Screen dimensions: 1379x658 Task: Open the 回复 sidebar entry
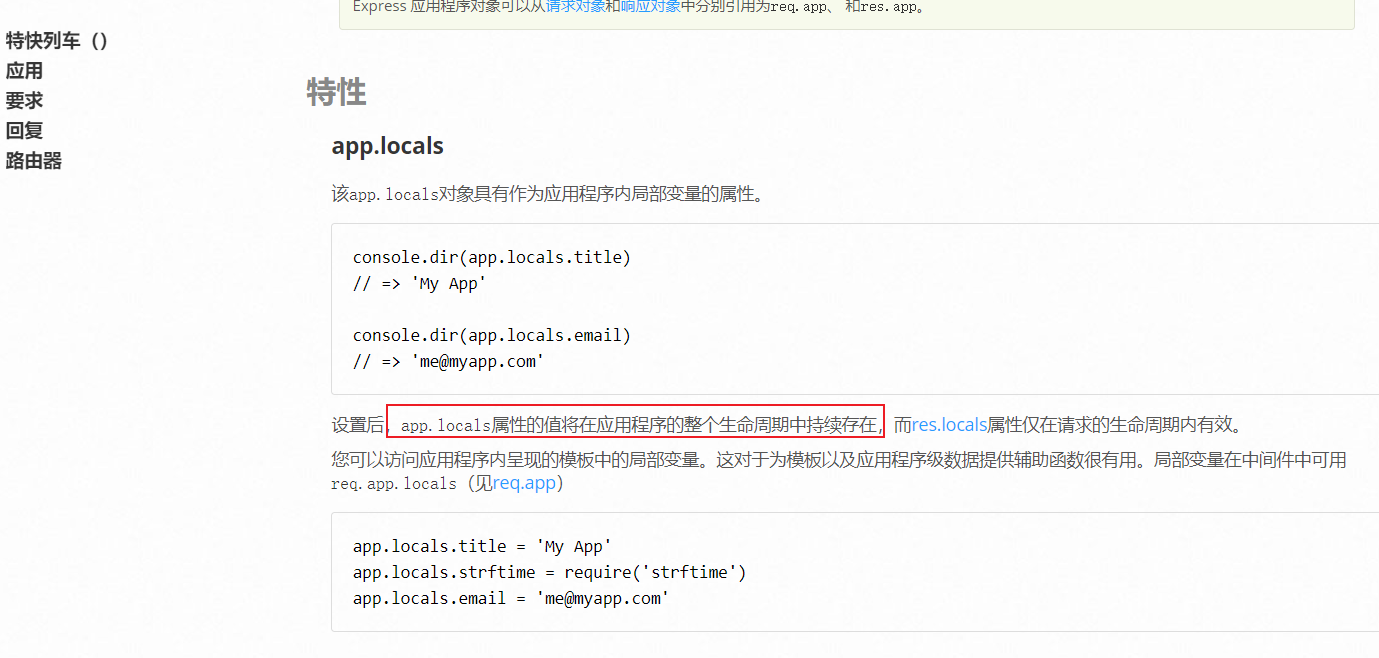click(24, 131)
